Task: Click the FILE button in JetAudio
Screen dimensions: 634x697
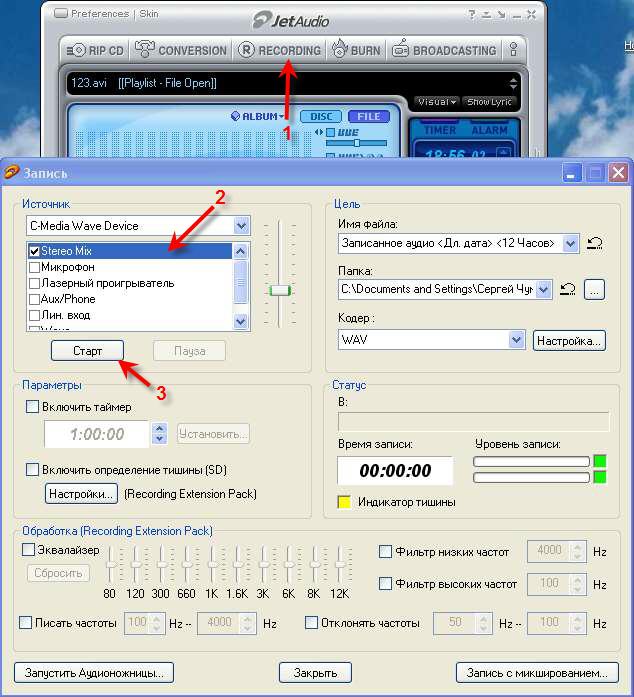Action: pos(369,116)
